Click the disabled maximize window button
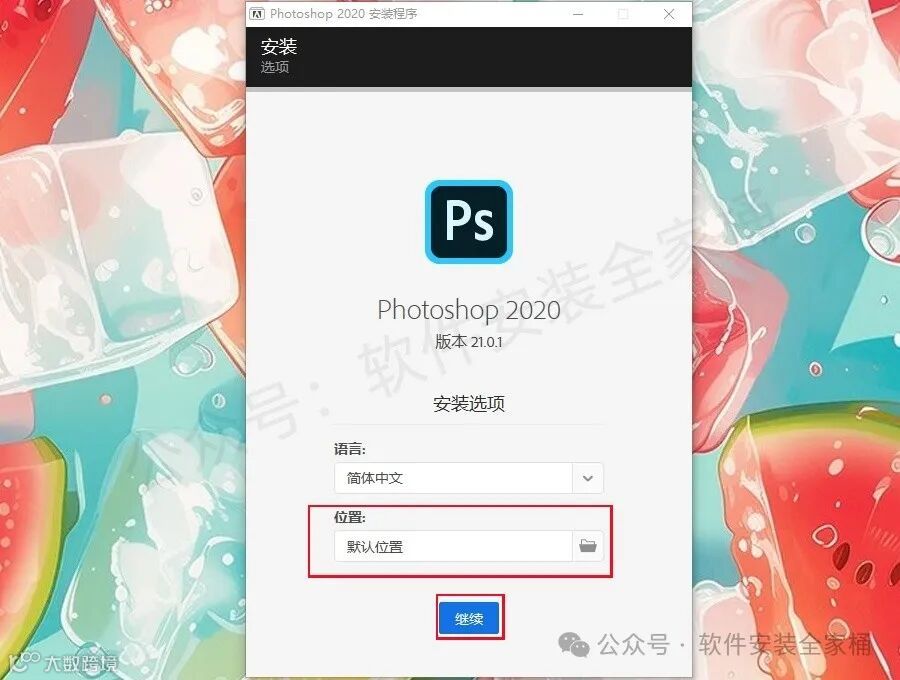This screenshot has width=900, height=680. click(623, 14)
